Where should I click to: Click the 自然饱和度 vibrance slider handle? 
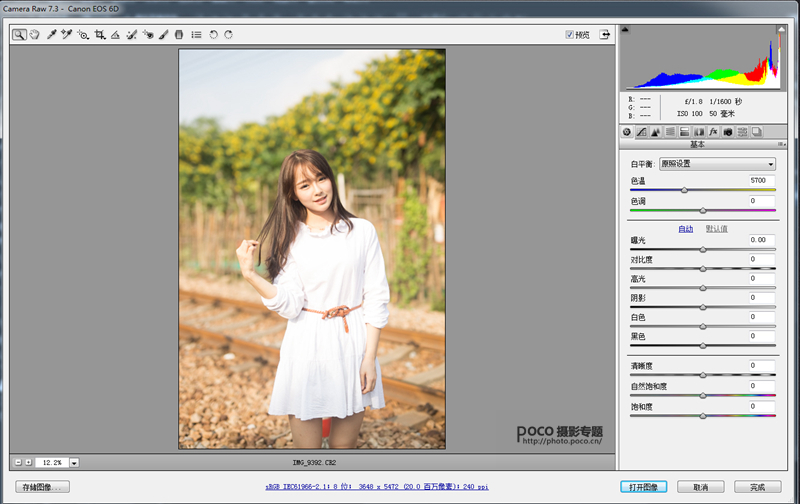coord(703,396)
